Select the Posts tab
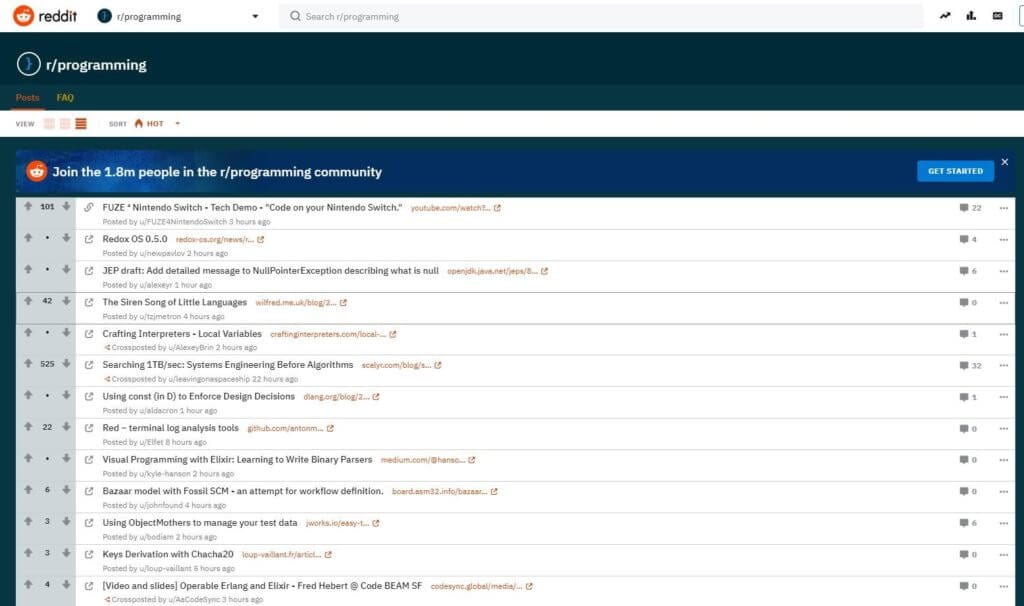 click(26, 97)
